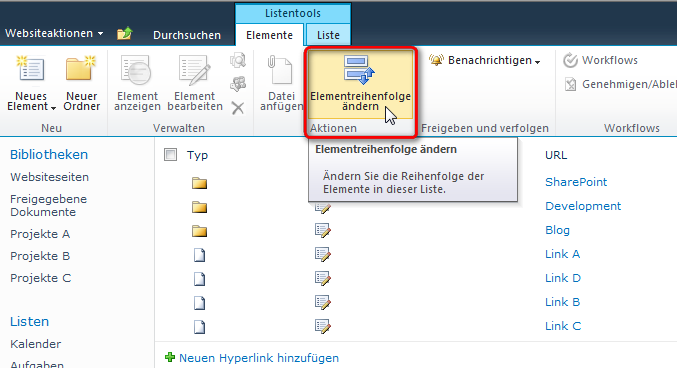Screen dimensions: 677x368
Task: Click the Element bearbeiten ribbon button
Action: point(195,83)
